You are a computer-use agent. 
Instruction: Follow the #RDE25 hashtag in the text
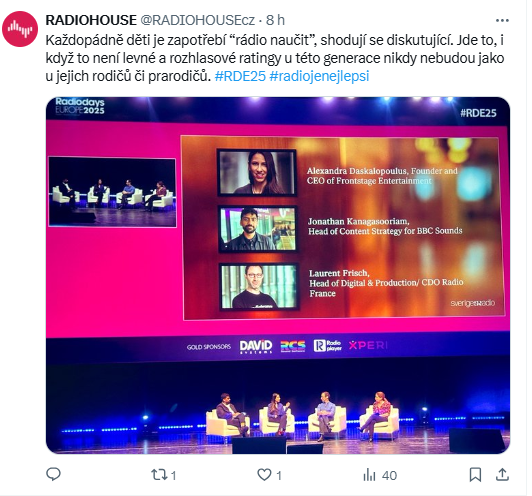tap(240, 76)
